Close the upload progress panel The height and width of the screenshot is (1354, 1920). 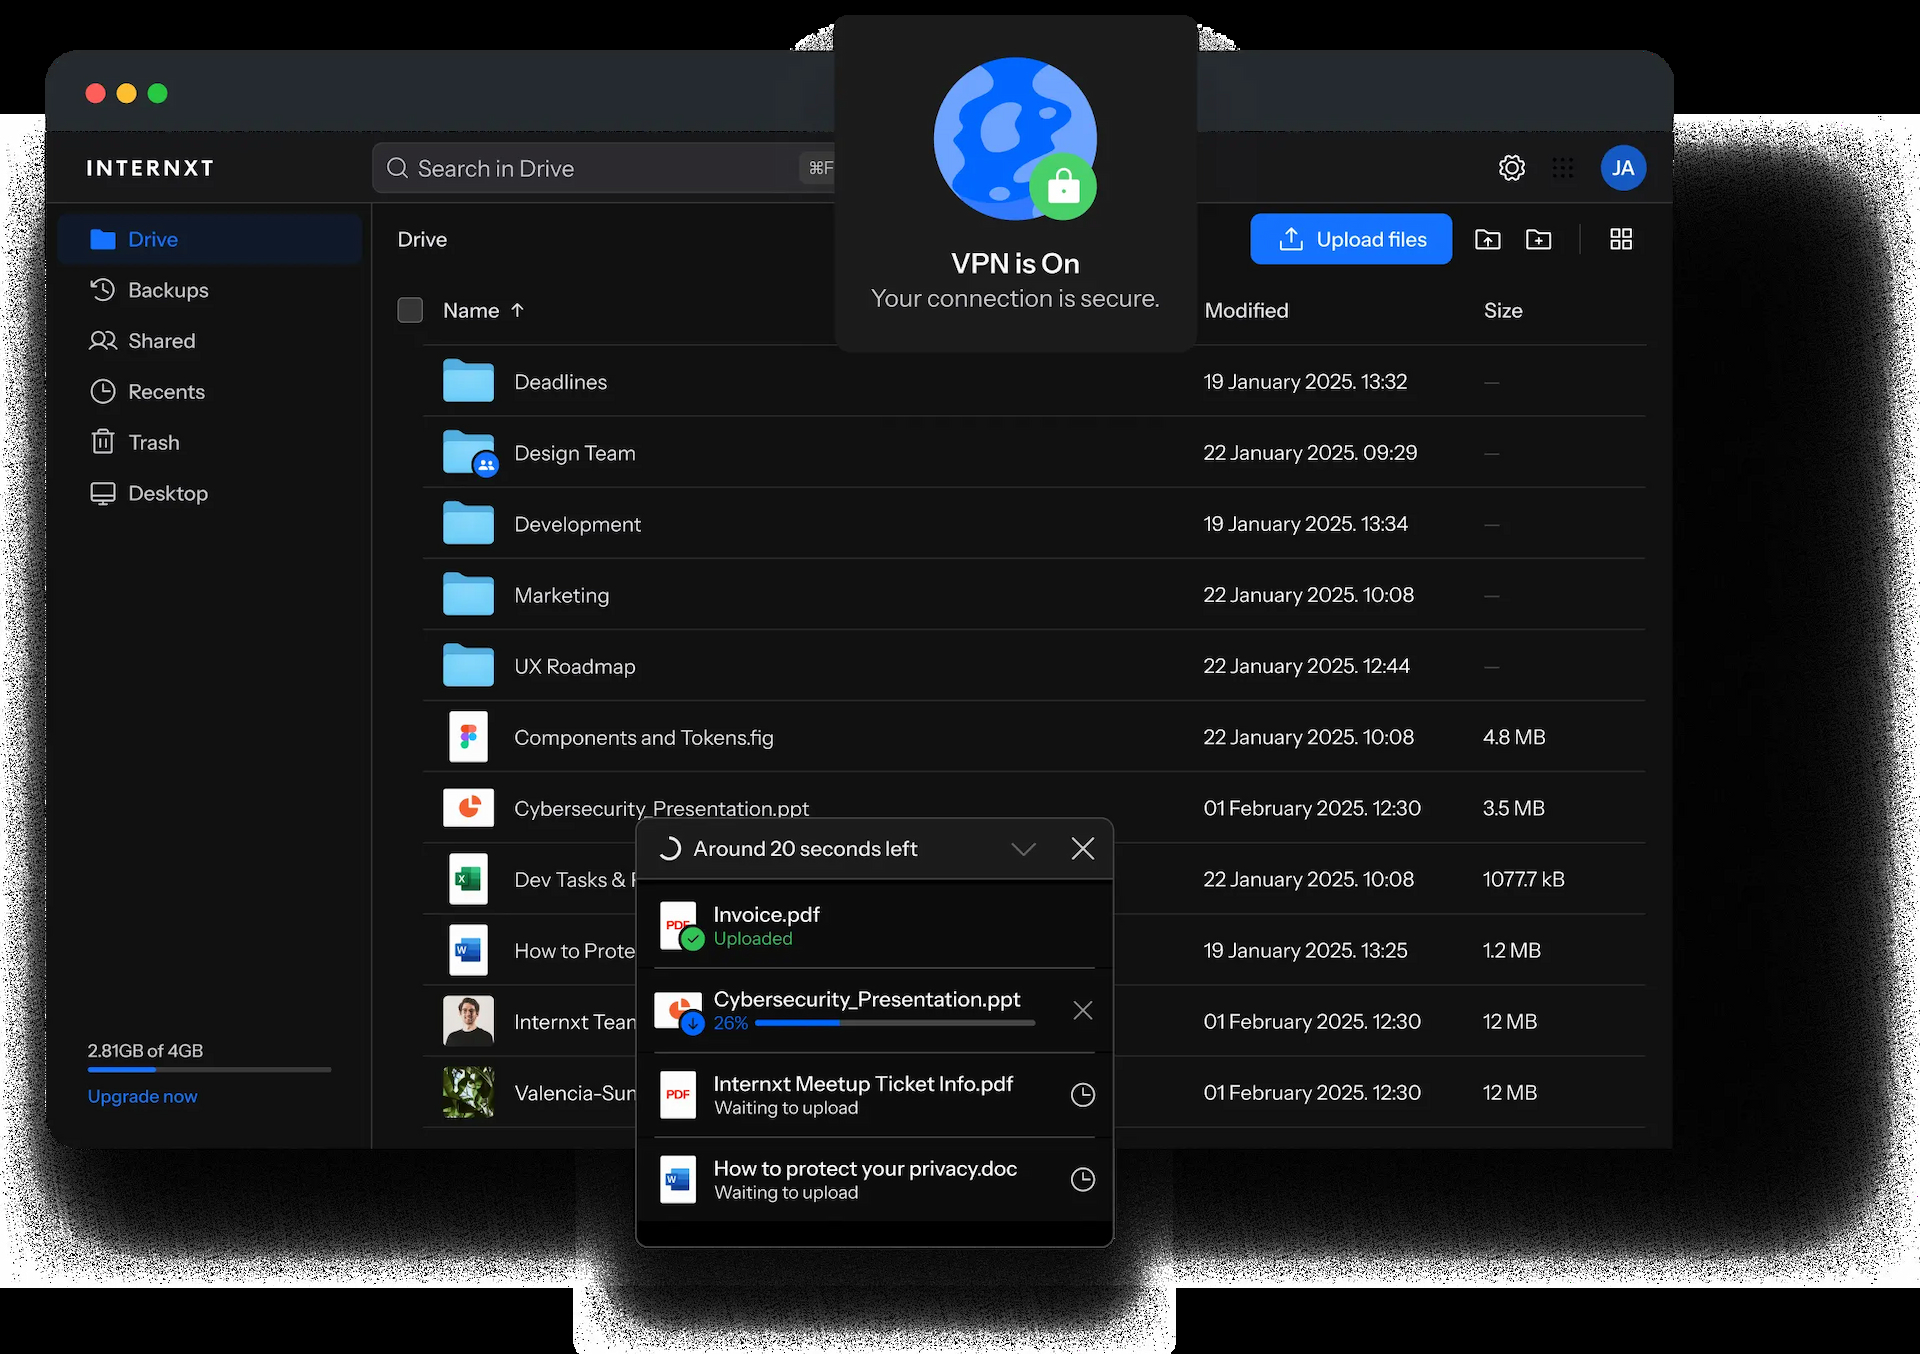pyautogui.click(x=1082, y=849)
